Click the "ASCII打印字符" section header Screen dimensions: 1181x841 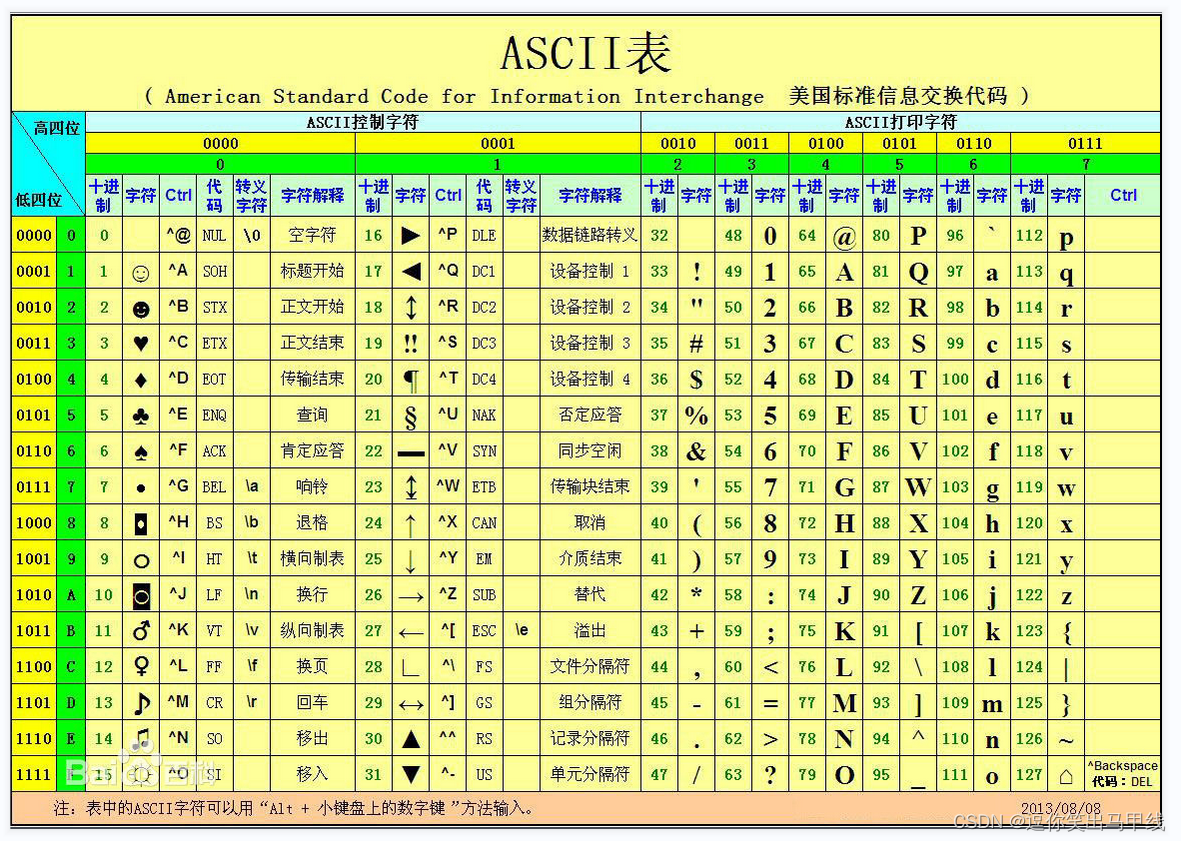point(901,122)
